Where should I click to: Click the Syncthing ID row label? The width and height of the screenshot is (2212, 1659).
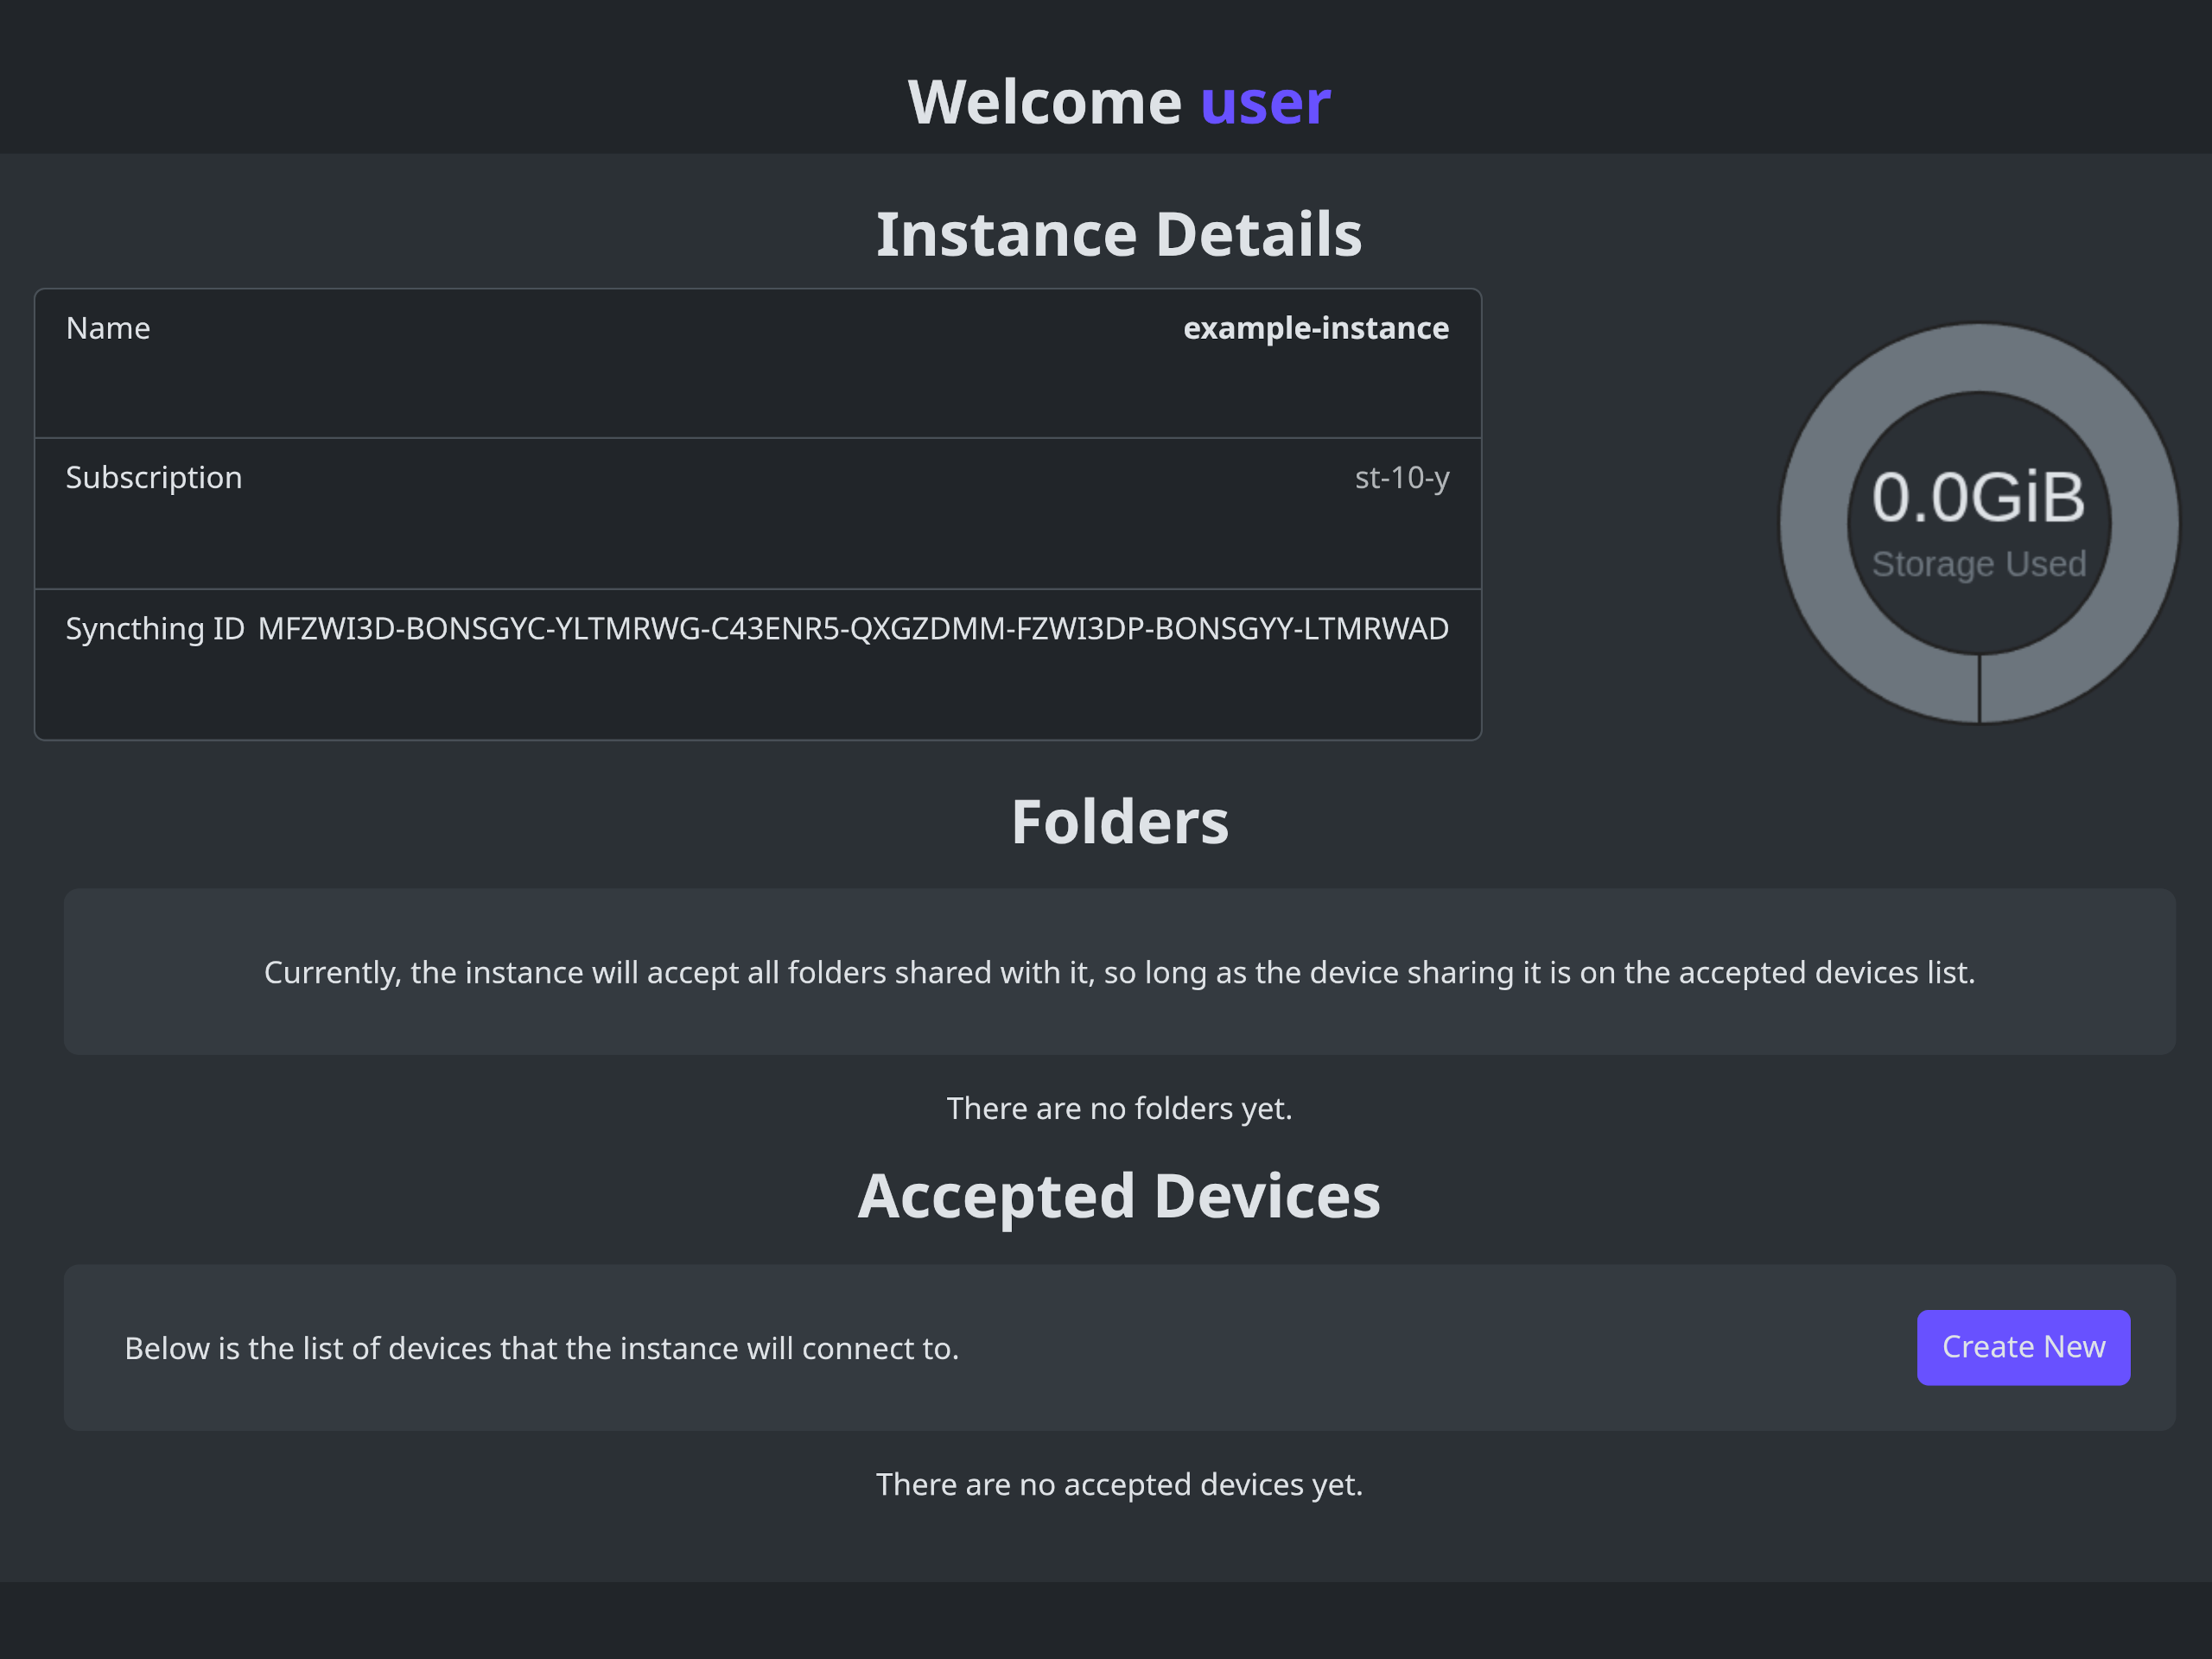pyautogui.click(x=155, y=628)
